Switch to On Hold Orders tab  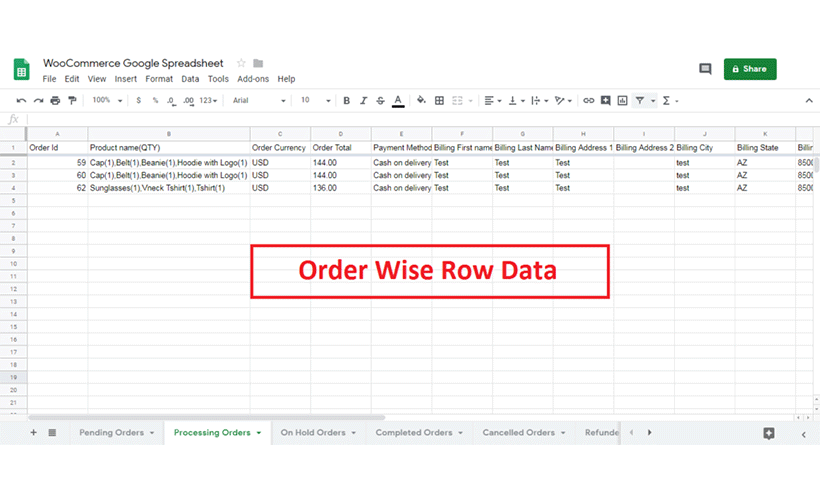[x=313, y=433]
